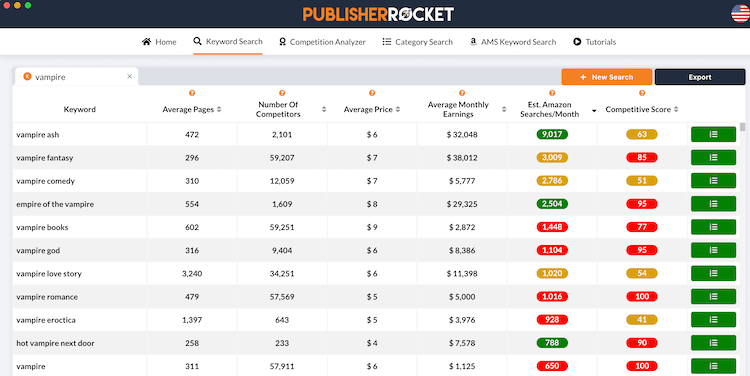Open competition list for vampire books row
Screen dimensions: 750x376
tap(713, 227)
